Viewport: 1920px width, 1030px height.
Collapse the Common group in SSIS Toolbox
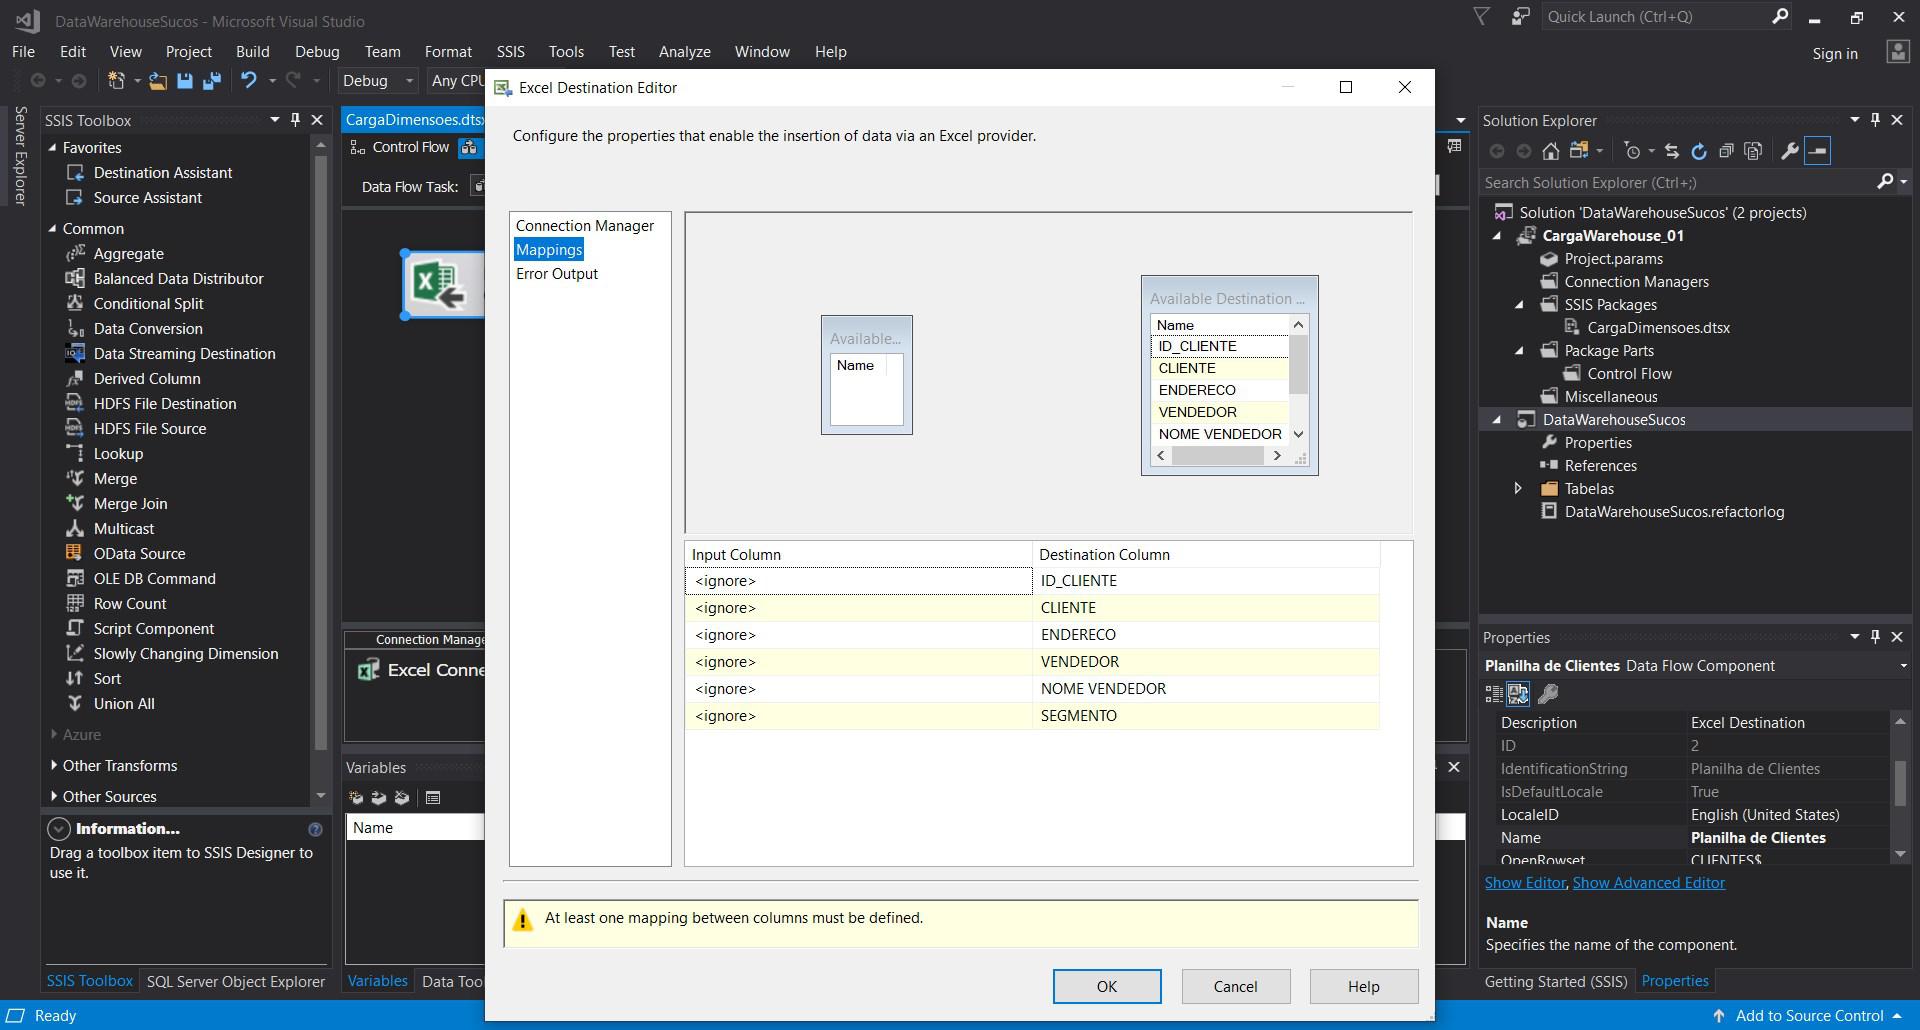(x=53, y=229)
